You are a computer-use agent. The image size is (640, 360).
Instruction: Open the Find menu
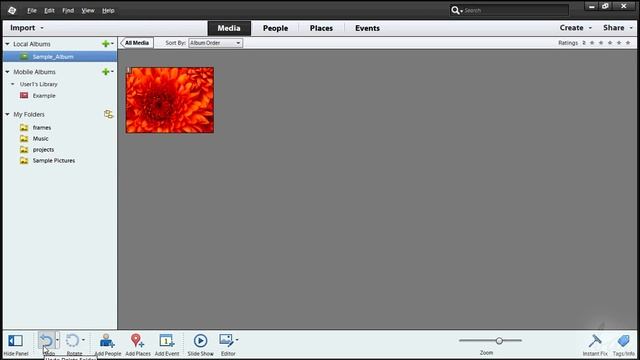pos(68,11)
